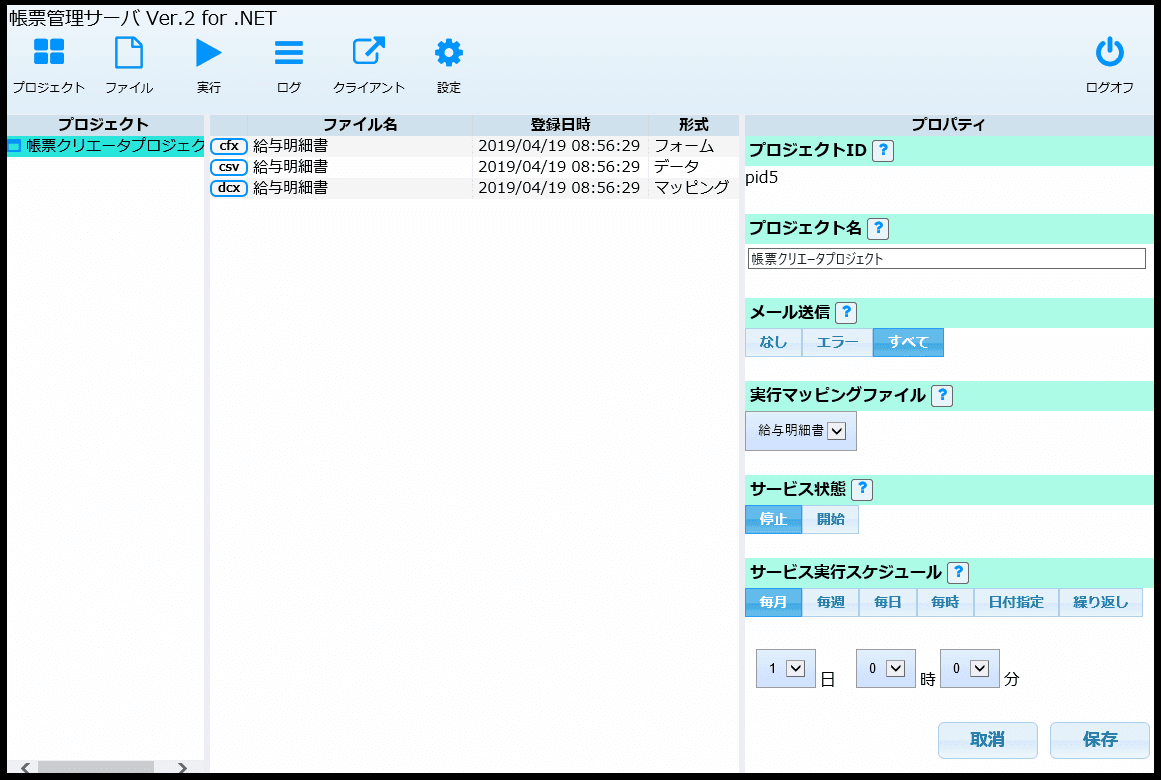Screen dimensions: 1161x780
Task: Click the プロパティ panel header
Action: (x=948, y=124)
